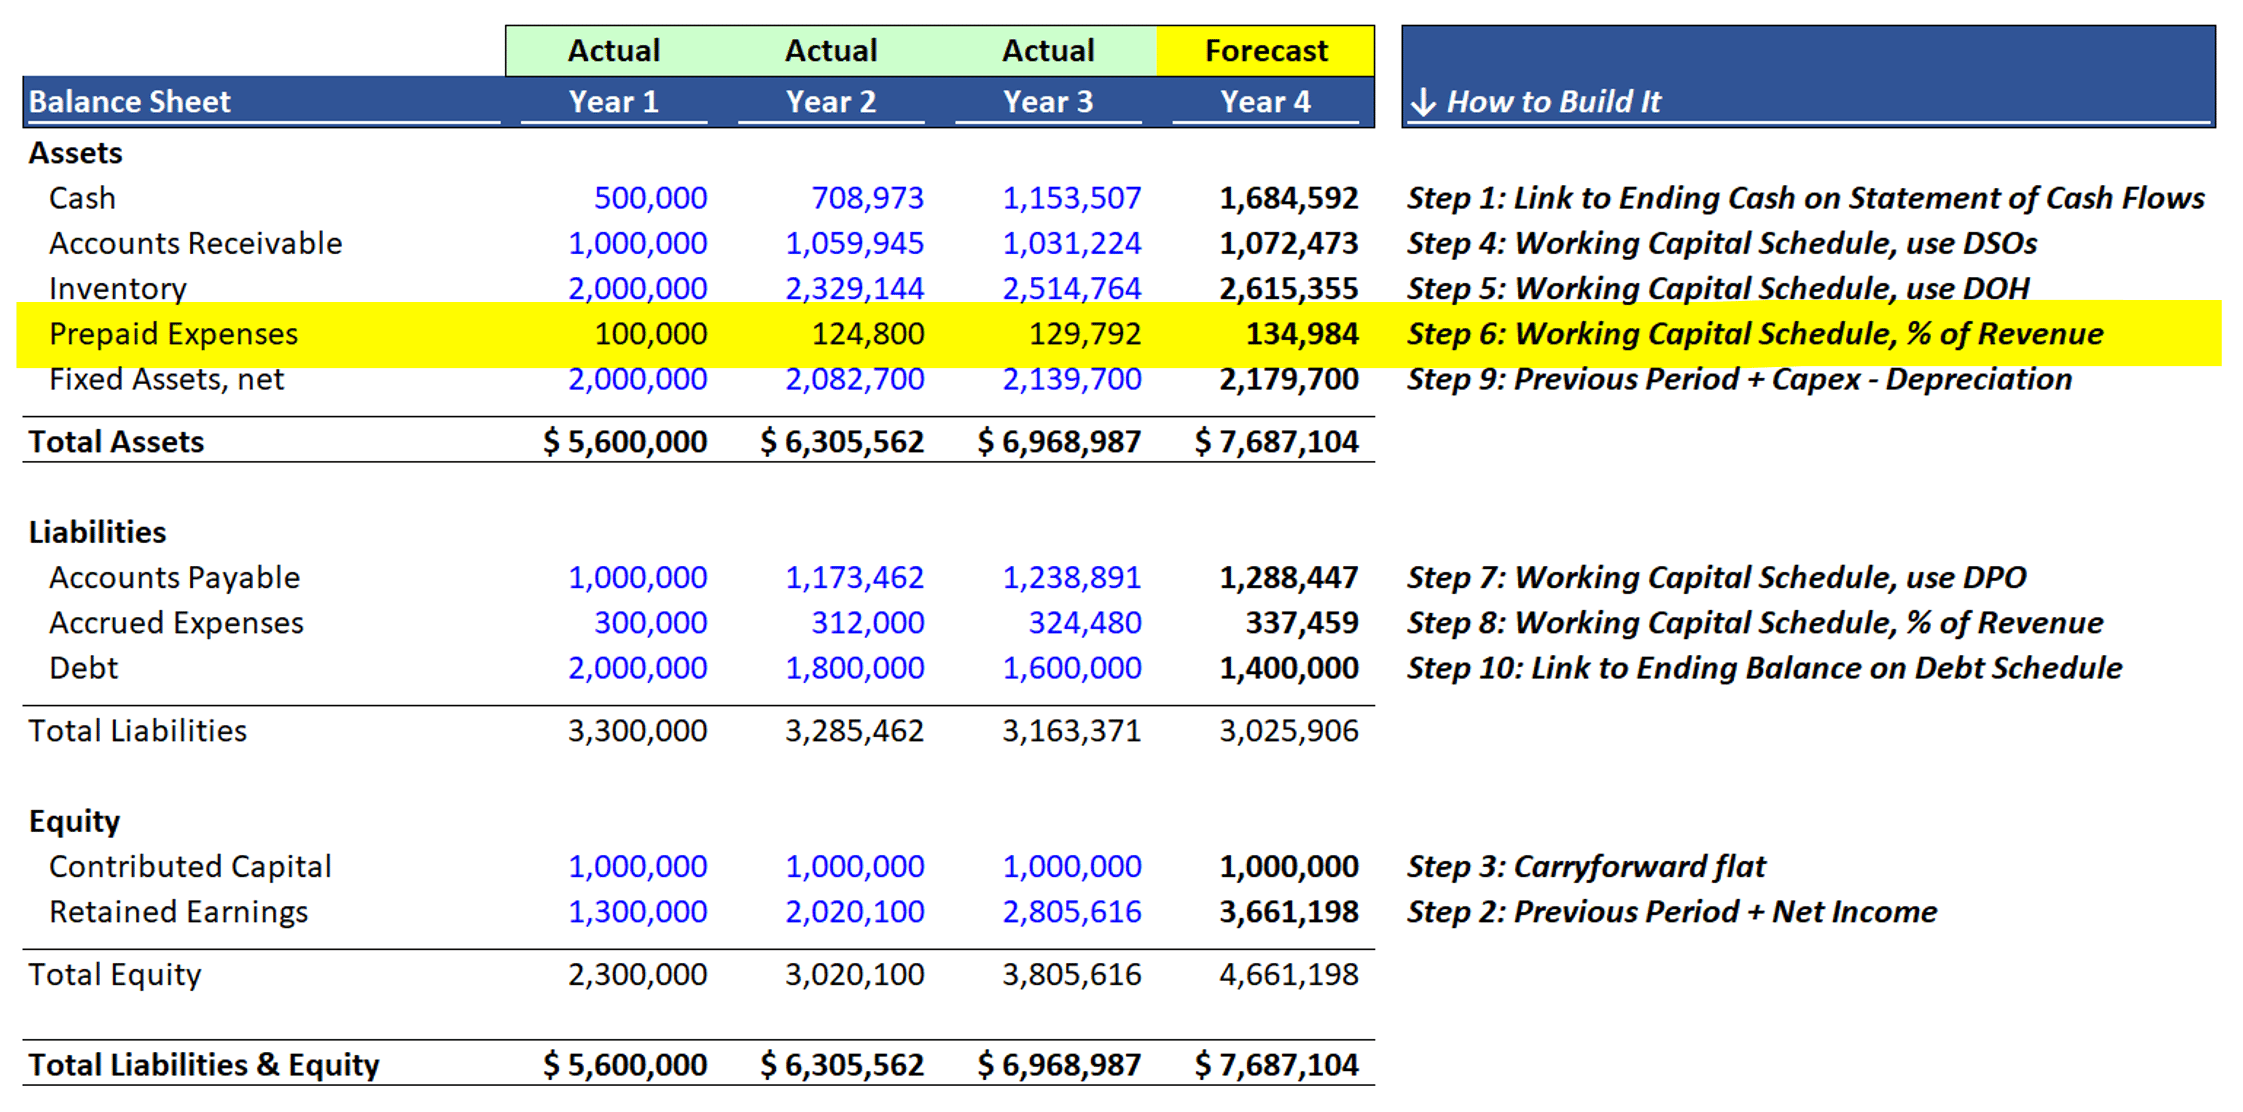Click the Total Assets row label
This screenshot has height=1112, width=2243.
(x=116, y=442)
